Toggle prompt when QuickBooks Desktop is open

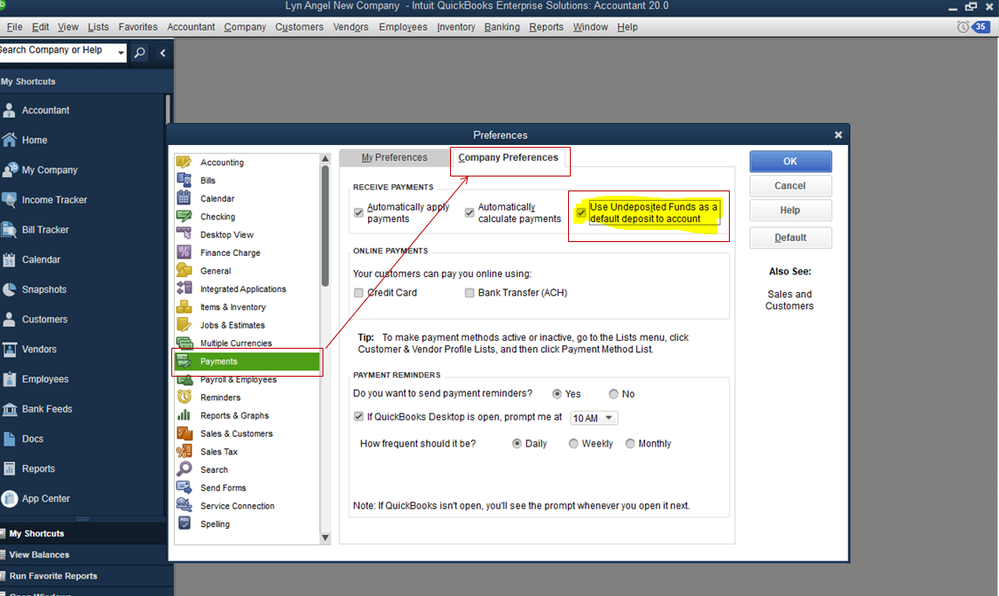[x=359, y=417]
